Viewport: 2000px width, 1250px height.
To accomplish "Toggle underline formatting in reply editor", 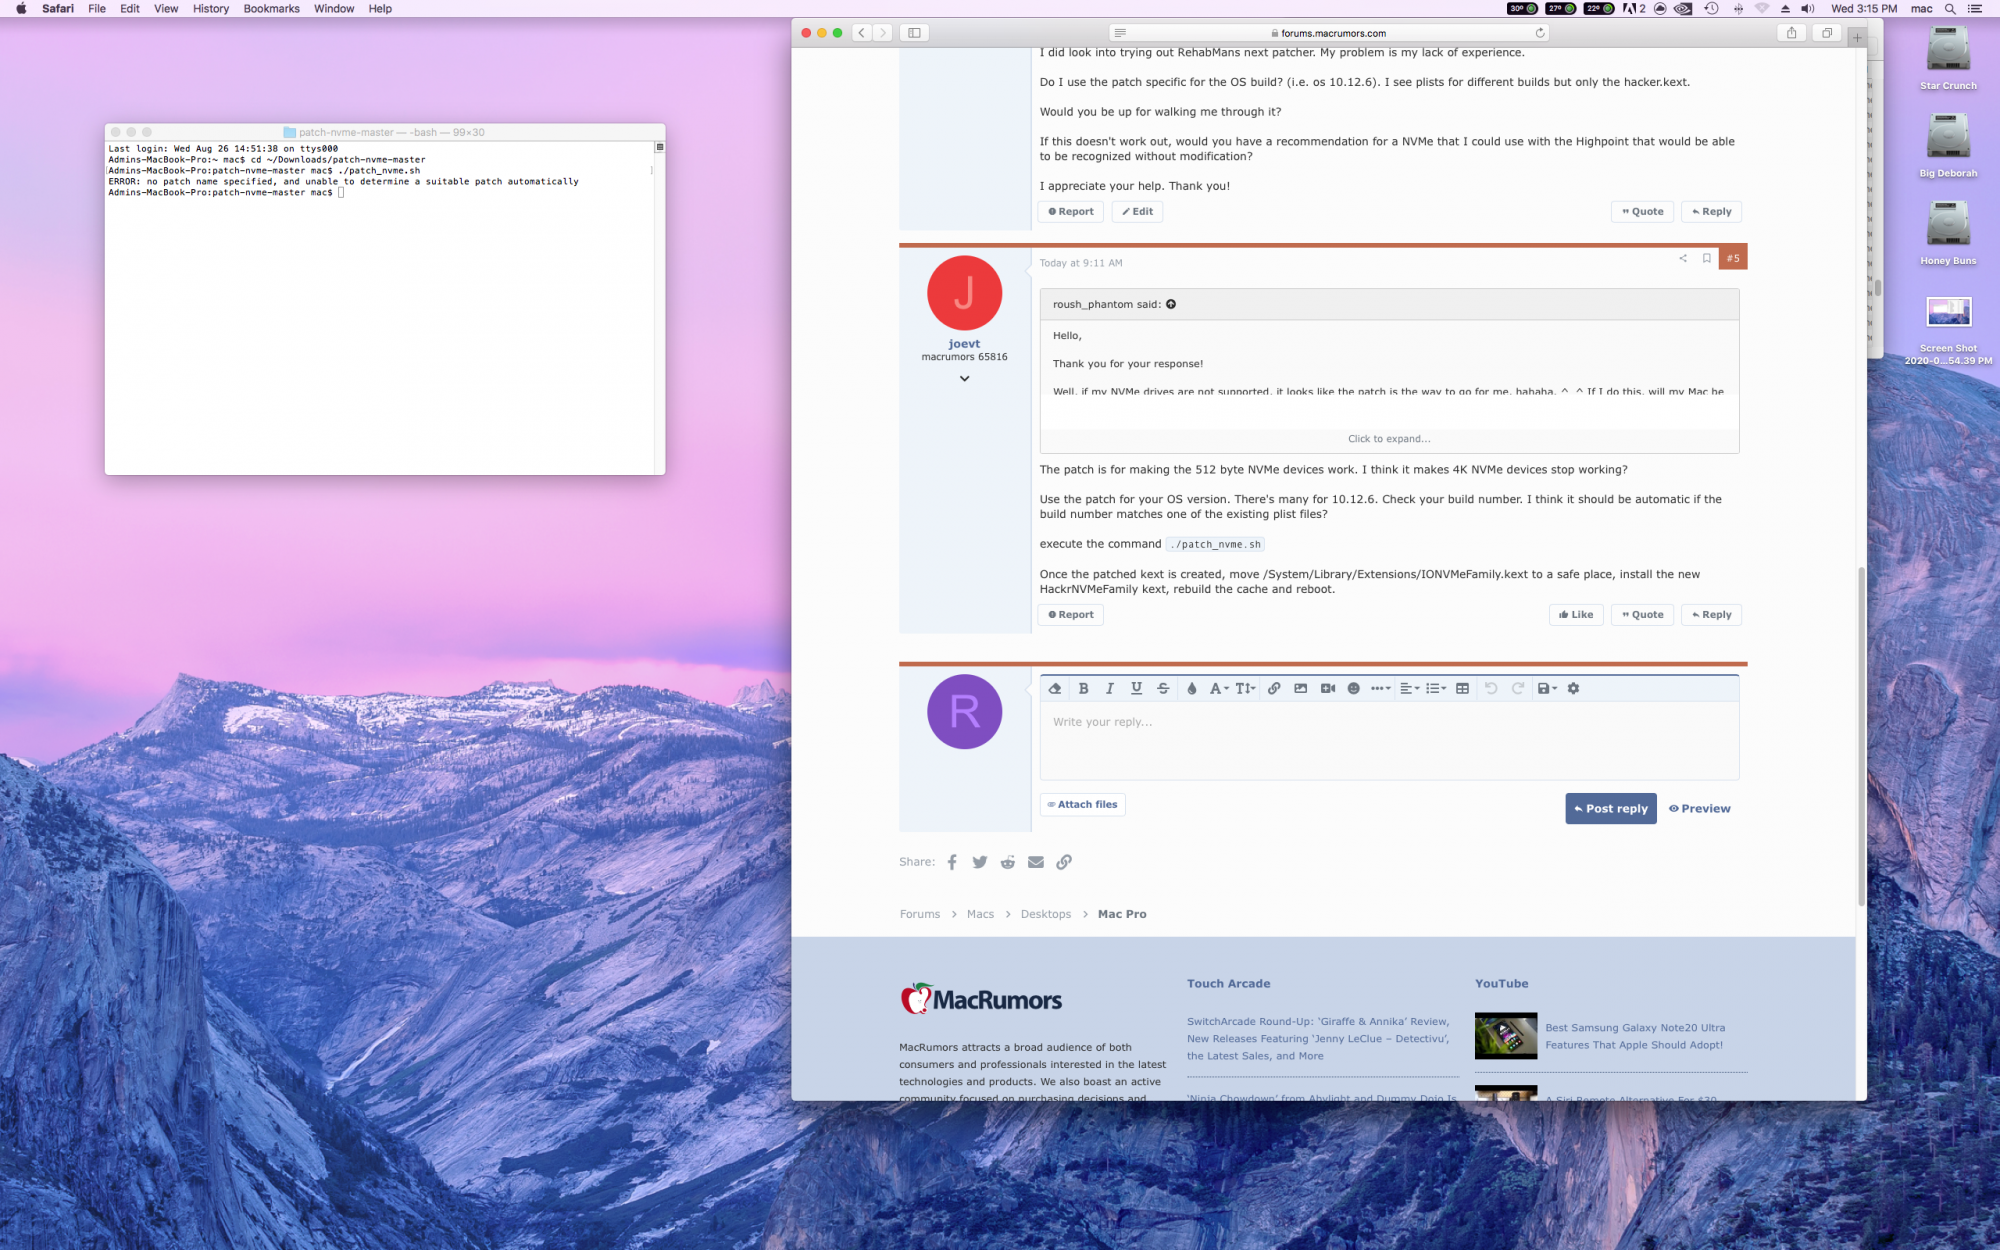I will [x=1137, y=688].
